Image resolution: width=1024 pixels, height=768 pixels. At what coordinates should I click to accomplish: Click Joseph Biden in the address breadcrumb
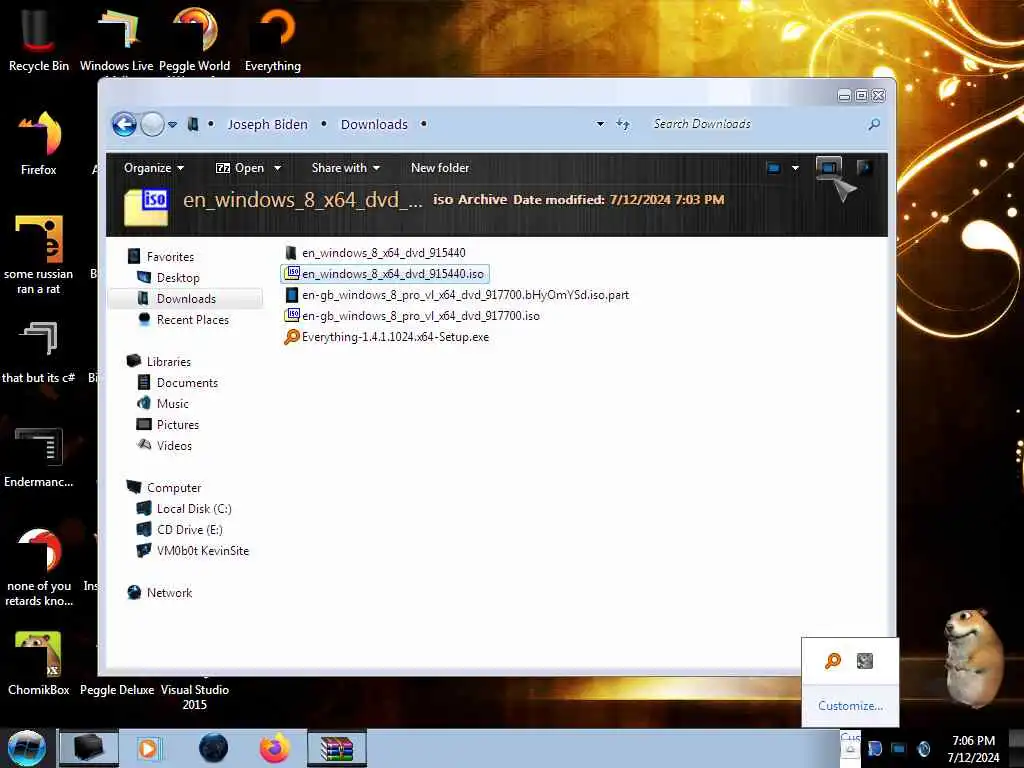267,124
